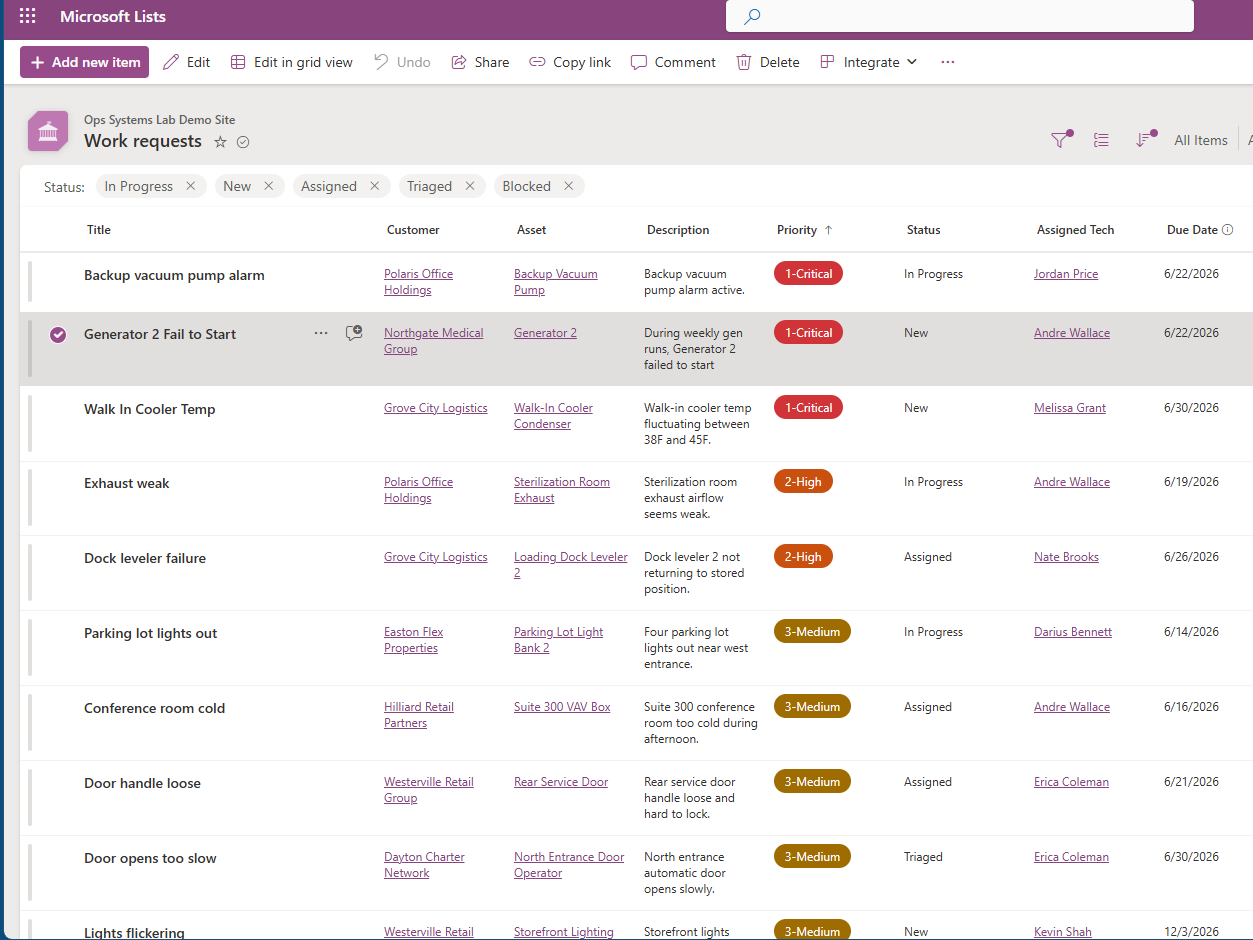Click inside the search box
The image size is (1253, 940).
point(960,16)
